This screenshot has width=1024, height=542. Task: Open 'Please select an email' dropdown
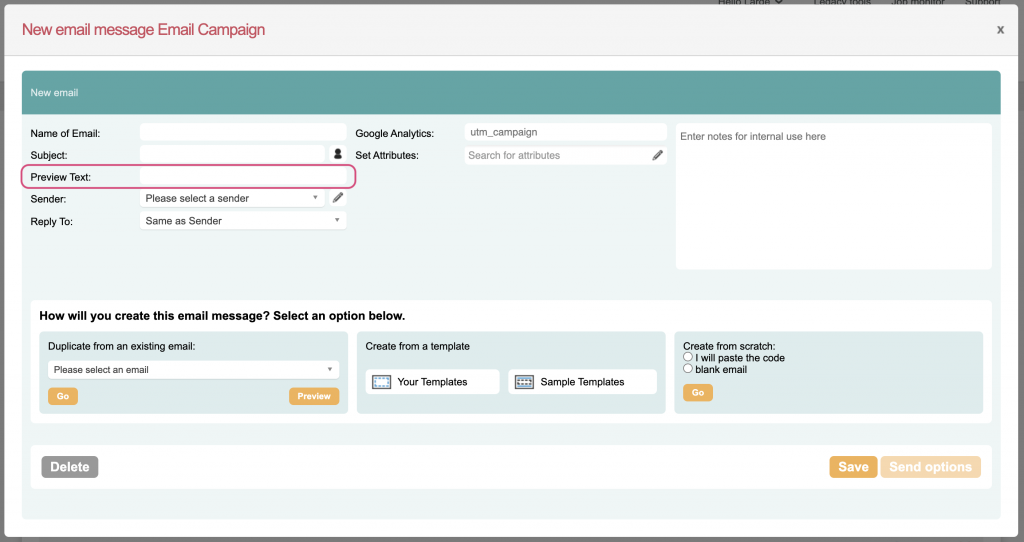(x=193, y=370)
